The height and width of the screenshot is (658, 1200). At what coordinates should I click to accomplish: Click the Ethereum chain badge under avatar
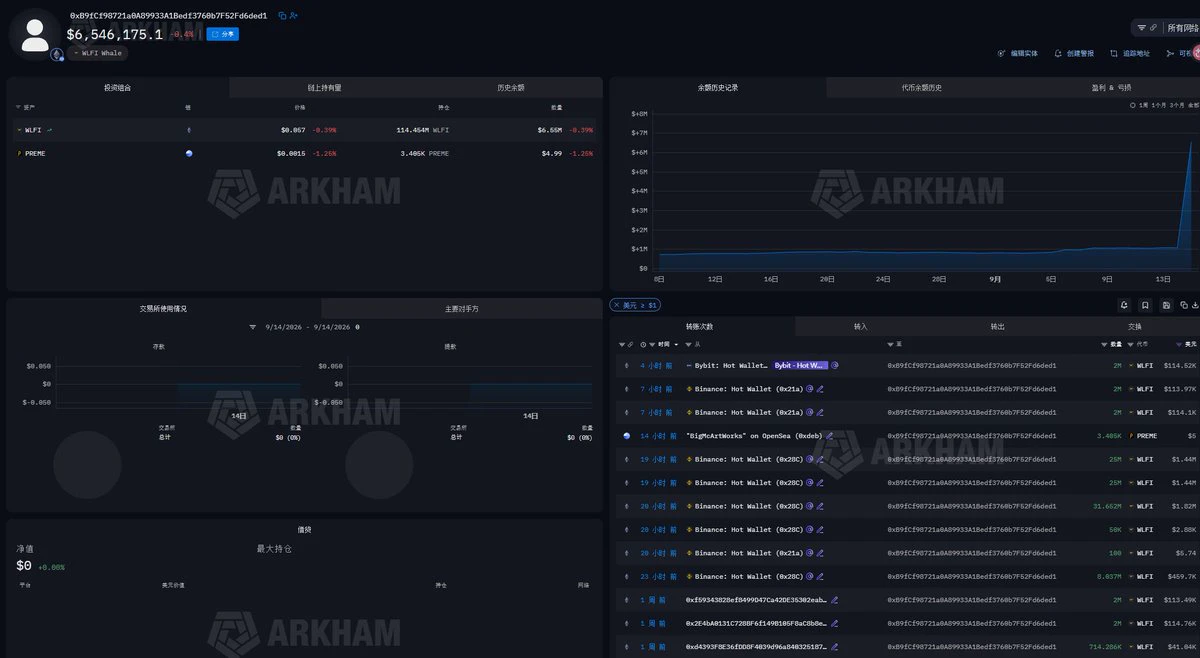[x=57, y=54]
